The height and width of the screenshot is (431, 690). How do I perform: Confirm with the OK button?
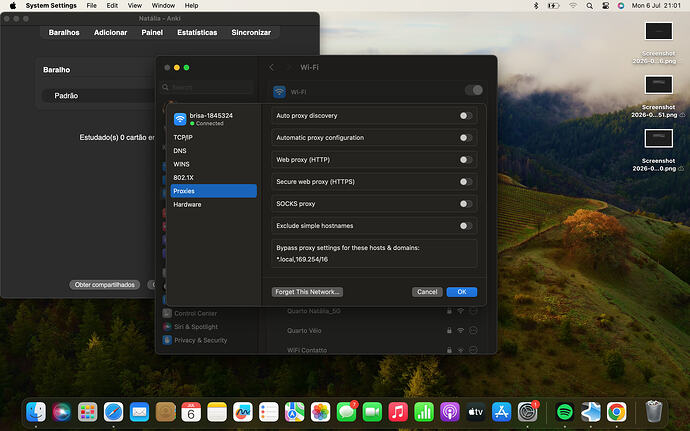[462, 292]
